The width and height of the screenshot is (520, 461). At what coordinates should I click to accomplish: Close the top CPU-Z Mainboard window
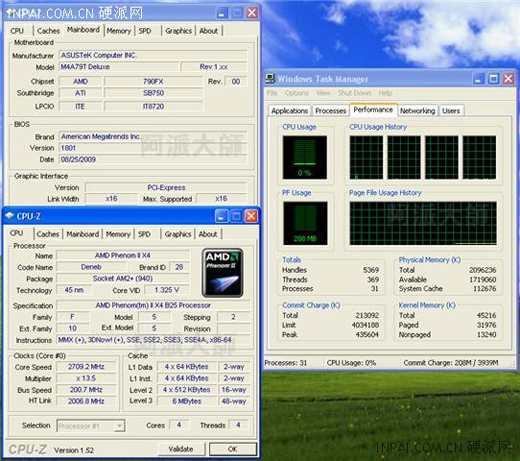click(x=252, y=13)
